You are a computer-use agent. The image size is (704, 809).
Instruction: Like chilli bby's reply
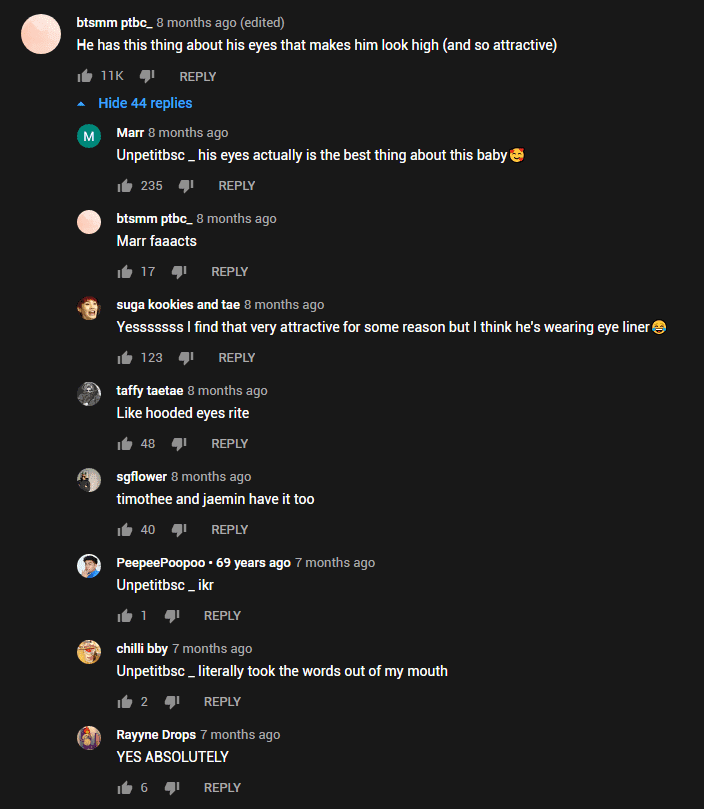point(125,701)
